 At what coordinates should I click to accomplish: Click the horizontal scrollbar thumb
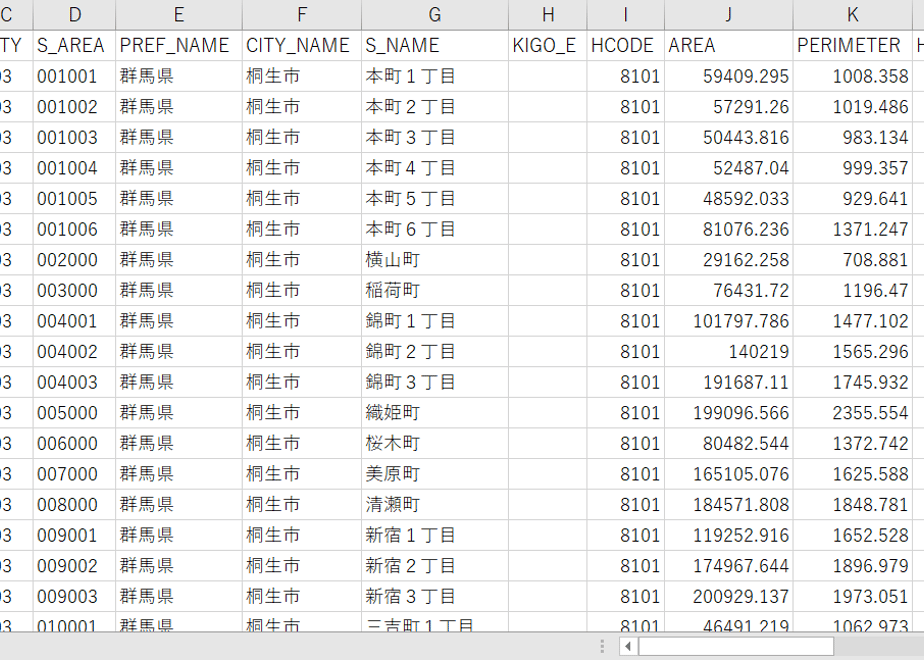pyautogui.click(x=736, y=646)
